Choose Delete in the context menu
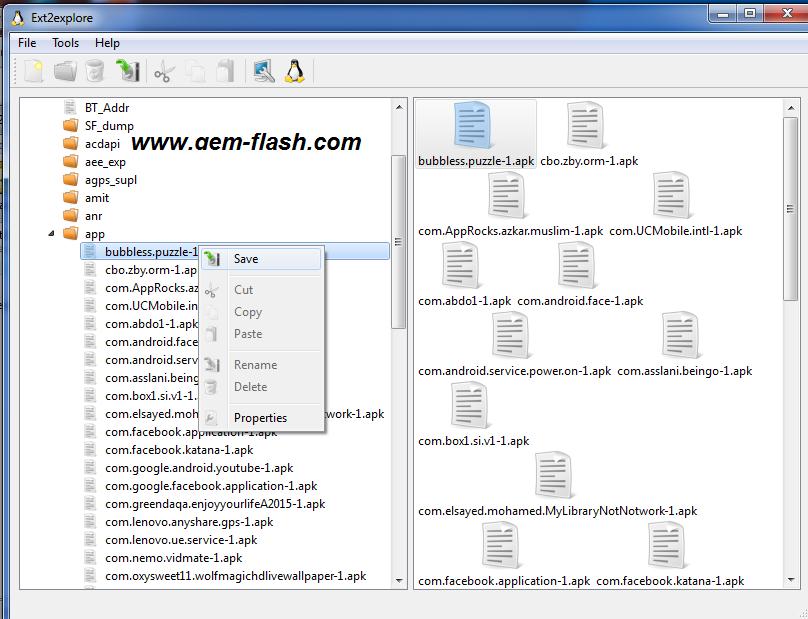 tap(262, 387)
